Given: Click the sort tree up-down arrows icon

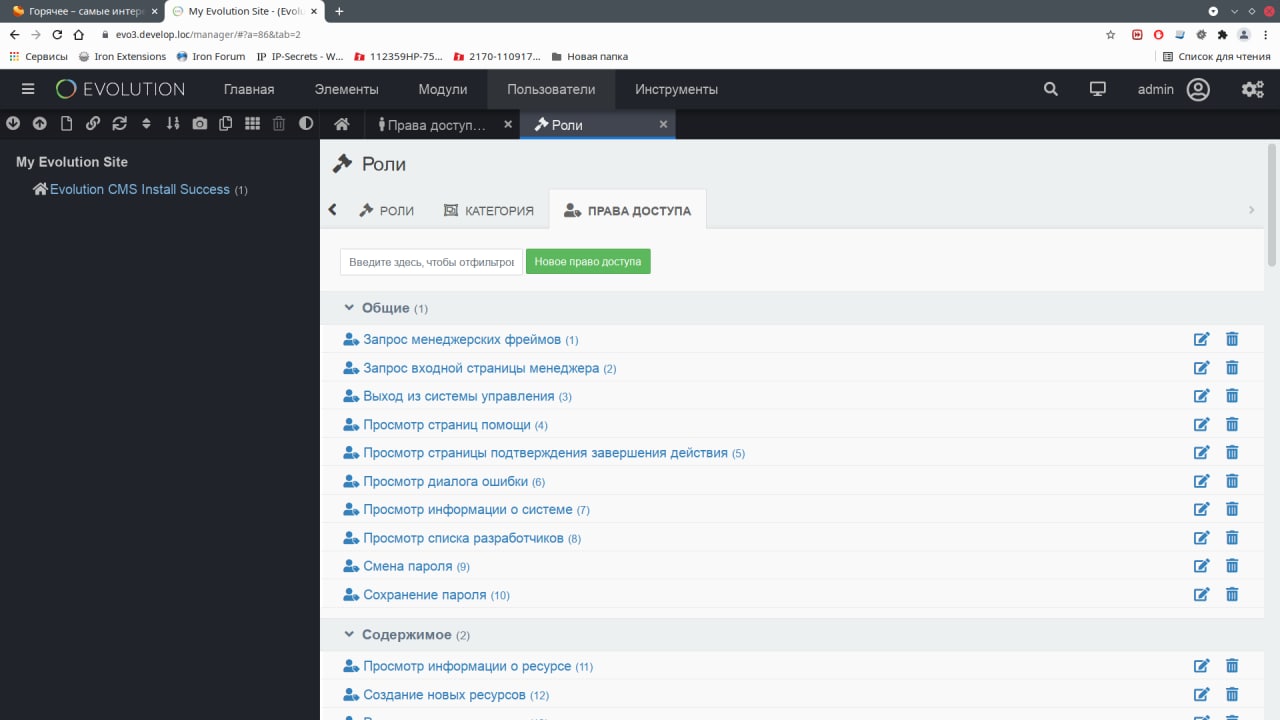Looking at the screenshot, I should click(146, 124).
